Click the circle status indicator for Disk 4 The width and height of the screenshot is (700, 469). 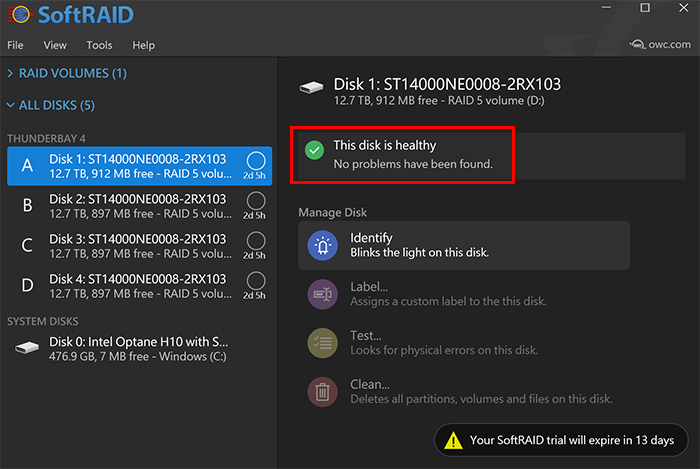point(256,281)
